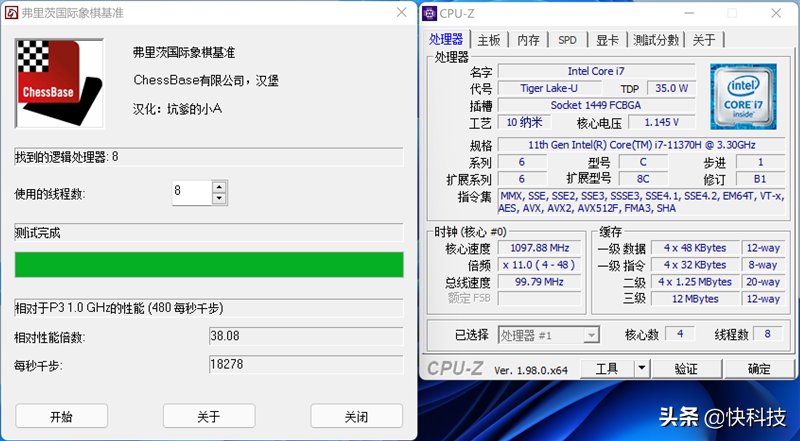Viewport: 800px width, 441px height.
Task: Click the green benchmark progress bar
Action: (209, 264)
